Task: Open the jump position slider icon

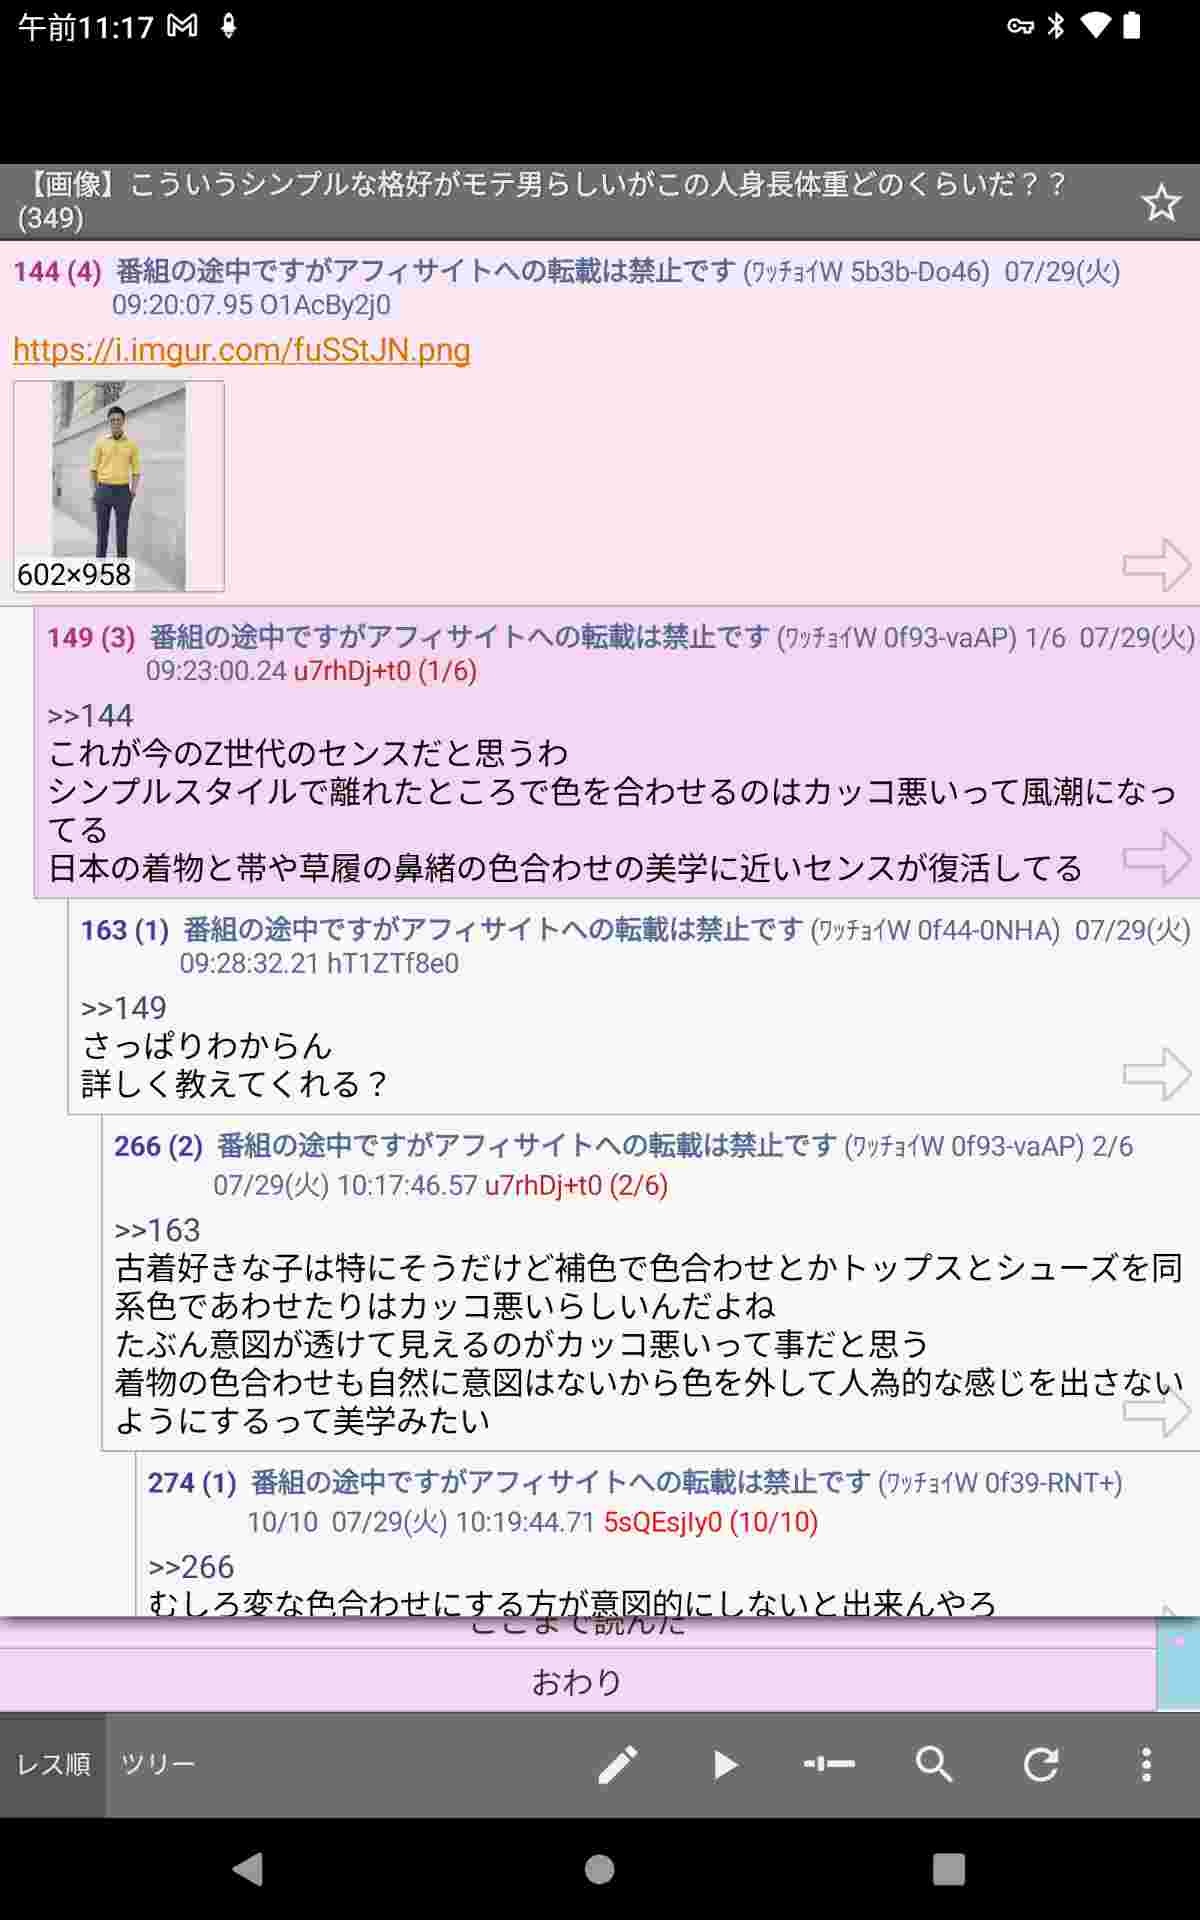Action: pos(829,1764)
